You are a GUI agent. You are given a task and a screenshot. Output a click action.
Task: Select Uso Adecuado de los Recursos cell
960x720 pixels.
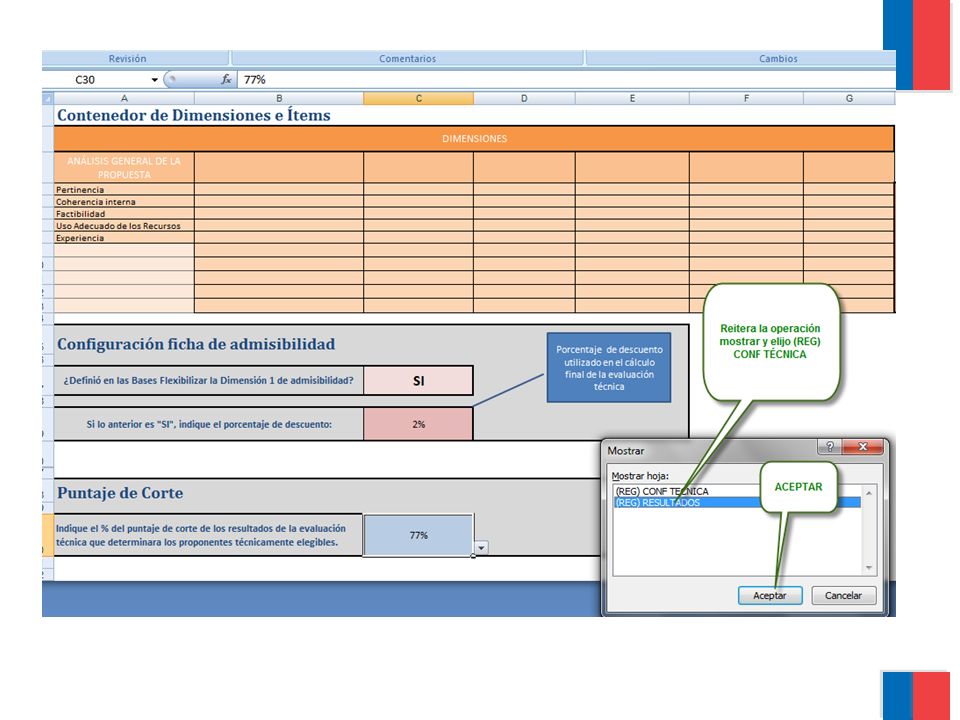click(x=124, y=226)
